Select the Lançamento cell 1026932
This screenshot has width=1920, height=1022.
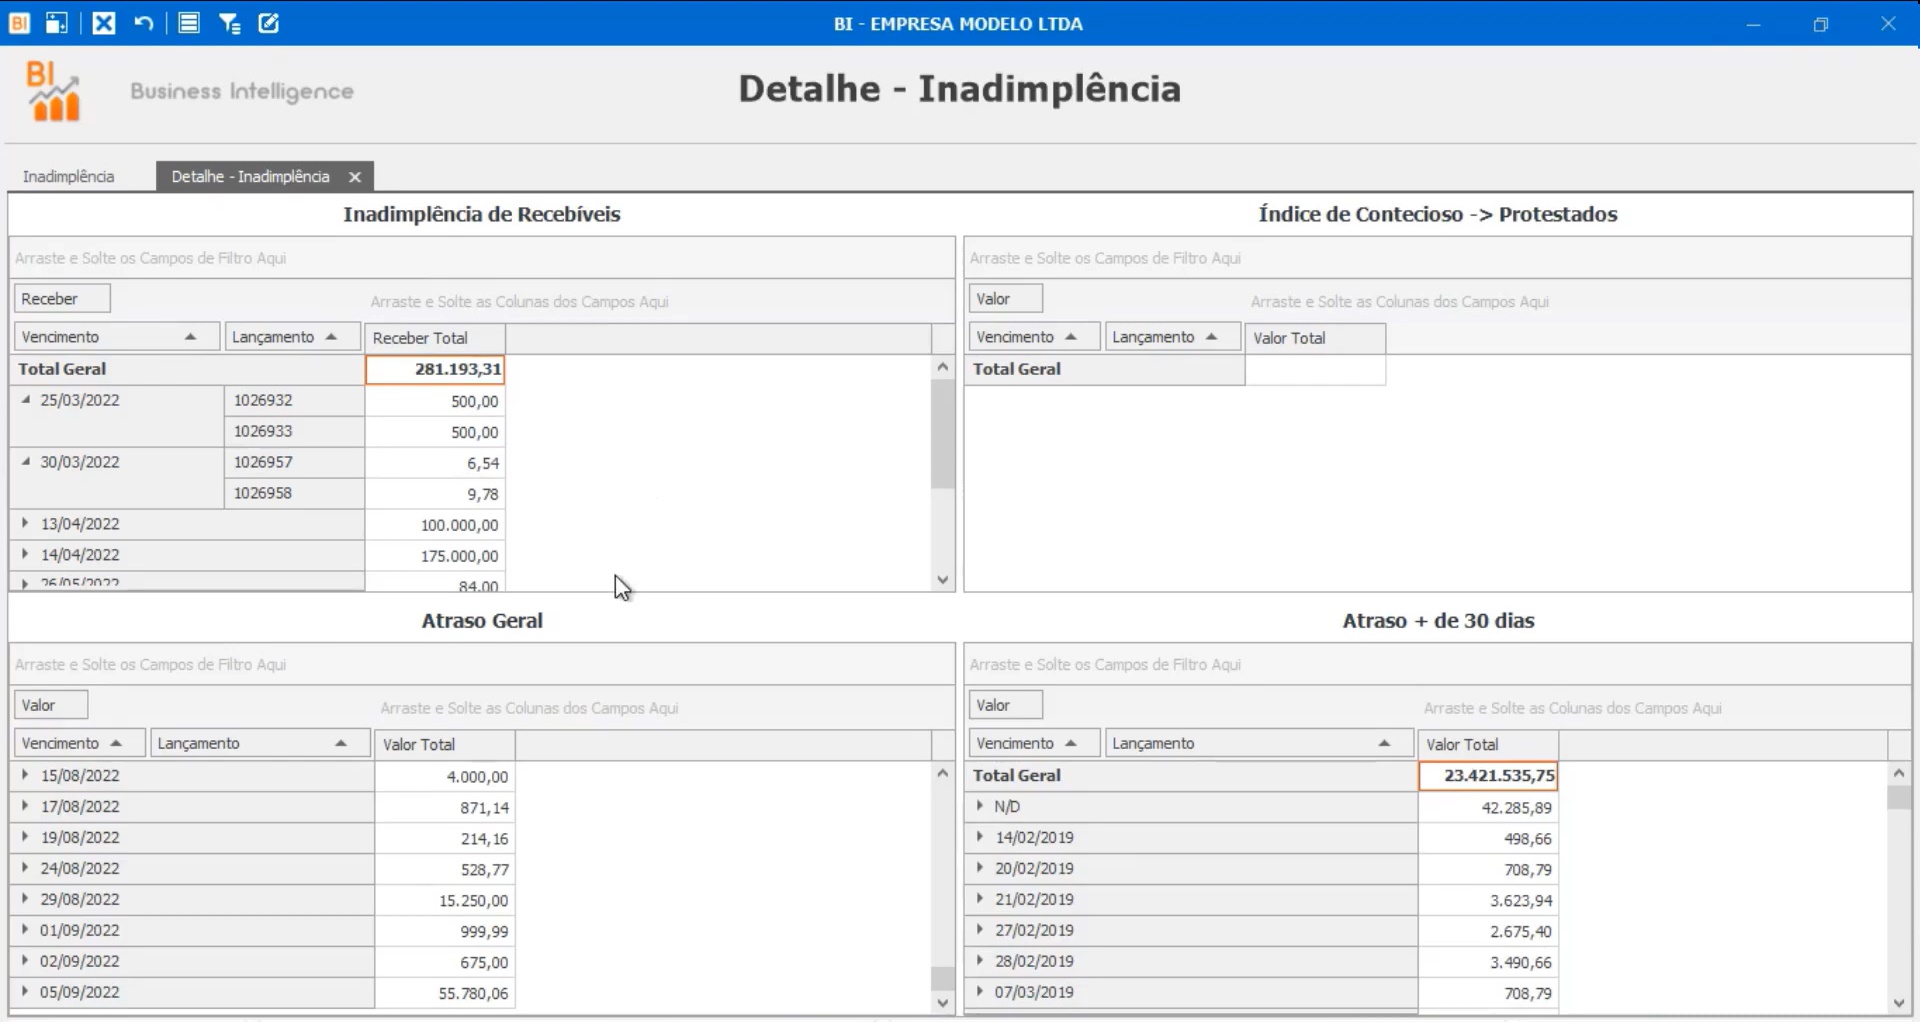tap(294, 400)
